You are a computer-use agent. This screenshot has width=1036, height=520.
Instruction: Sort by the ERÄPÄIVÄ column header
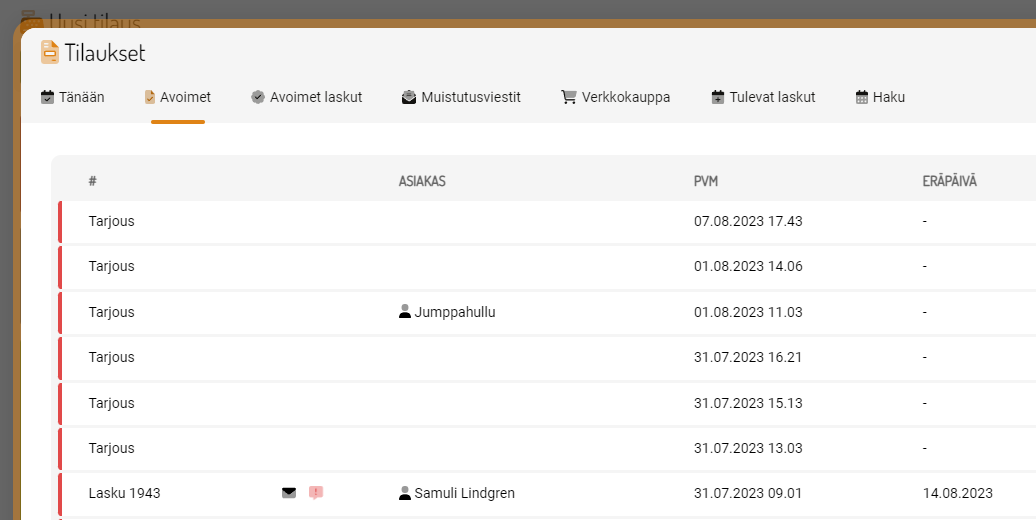tap(949, 181)
